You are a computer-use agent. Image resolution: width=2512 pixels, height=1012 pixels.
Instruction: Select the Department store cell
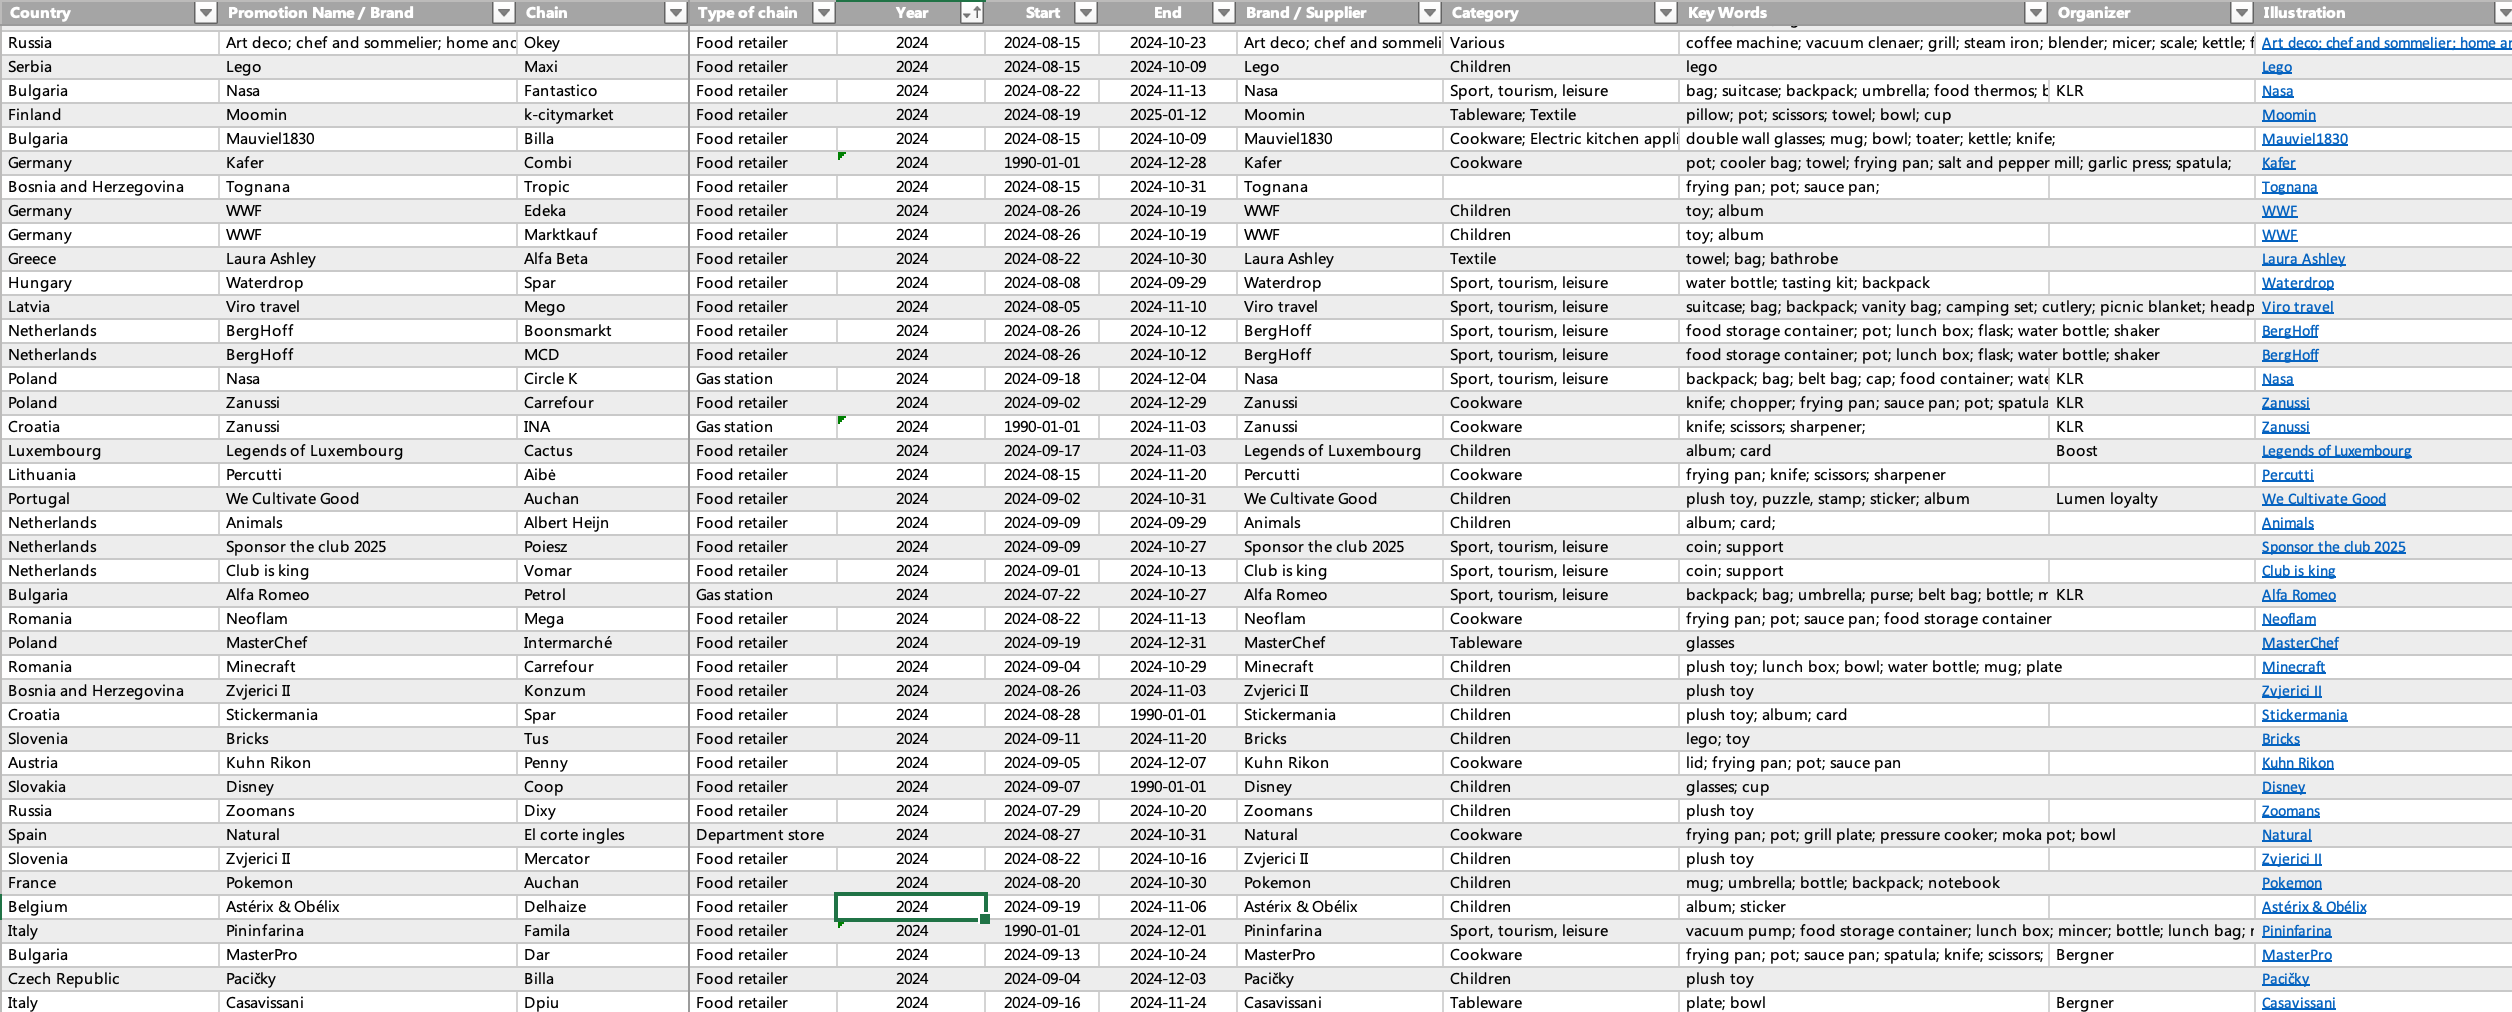coord(760,835)
